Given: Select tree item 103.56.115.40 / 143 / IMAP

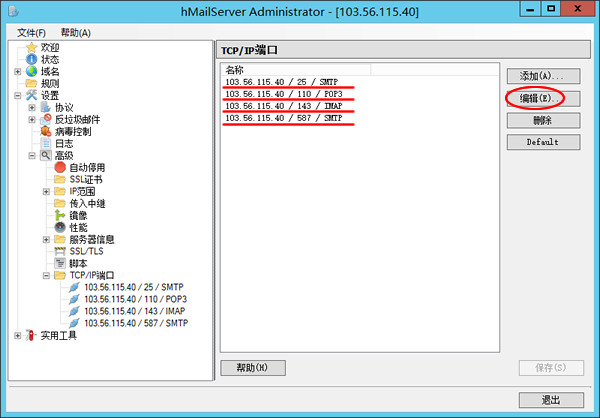Looking at the screenshot, I should point(134,311).
